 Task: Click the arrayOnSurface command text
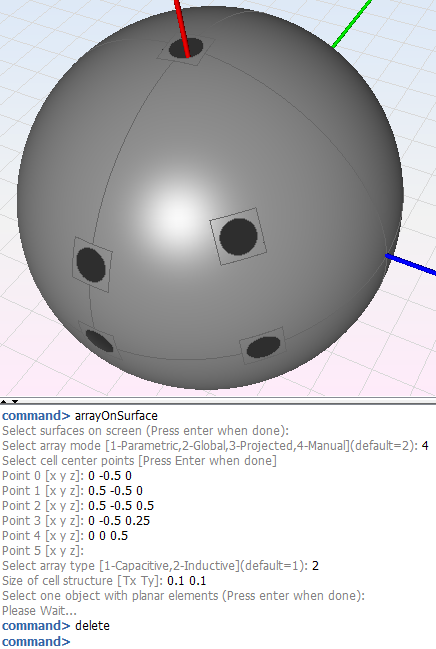click(116, 416)
